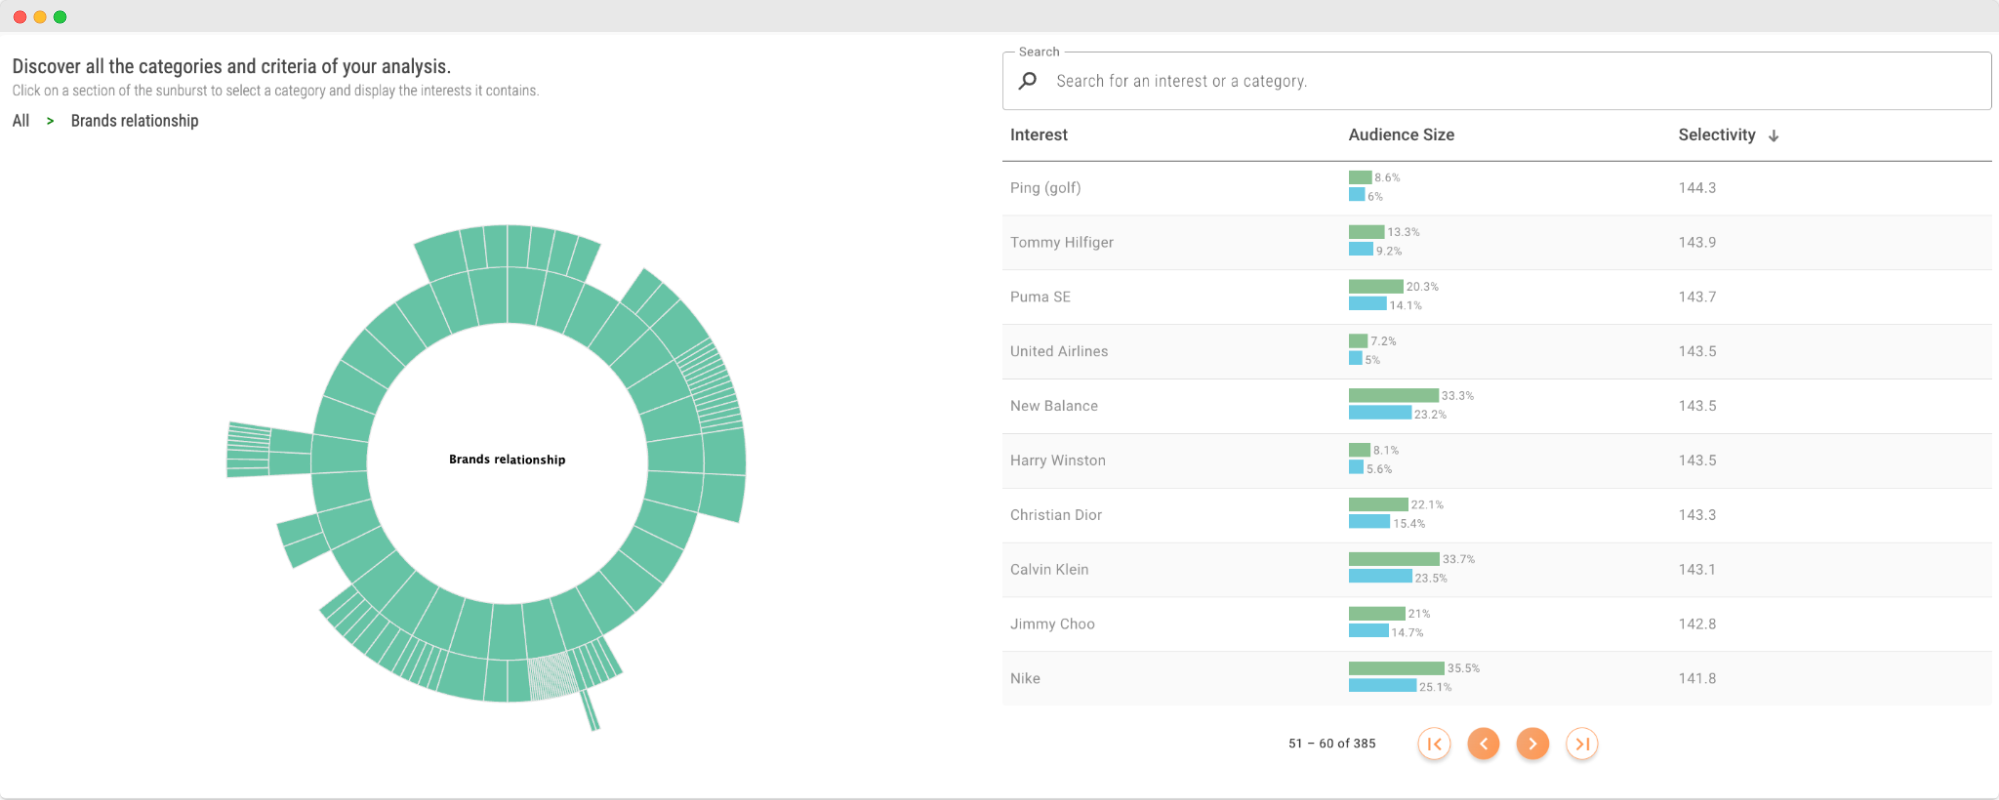Choose the New Balance interest
The width and height of the screenshot is (1999, 800).
(x=1054, y=406)
